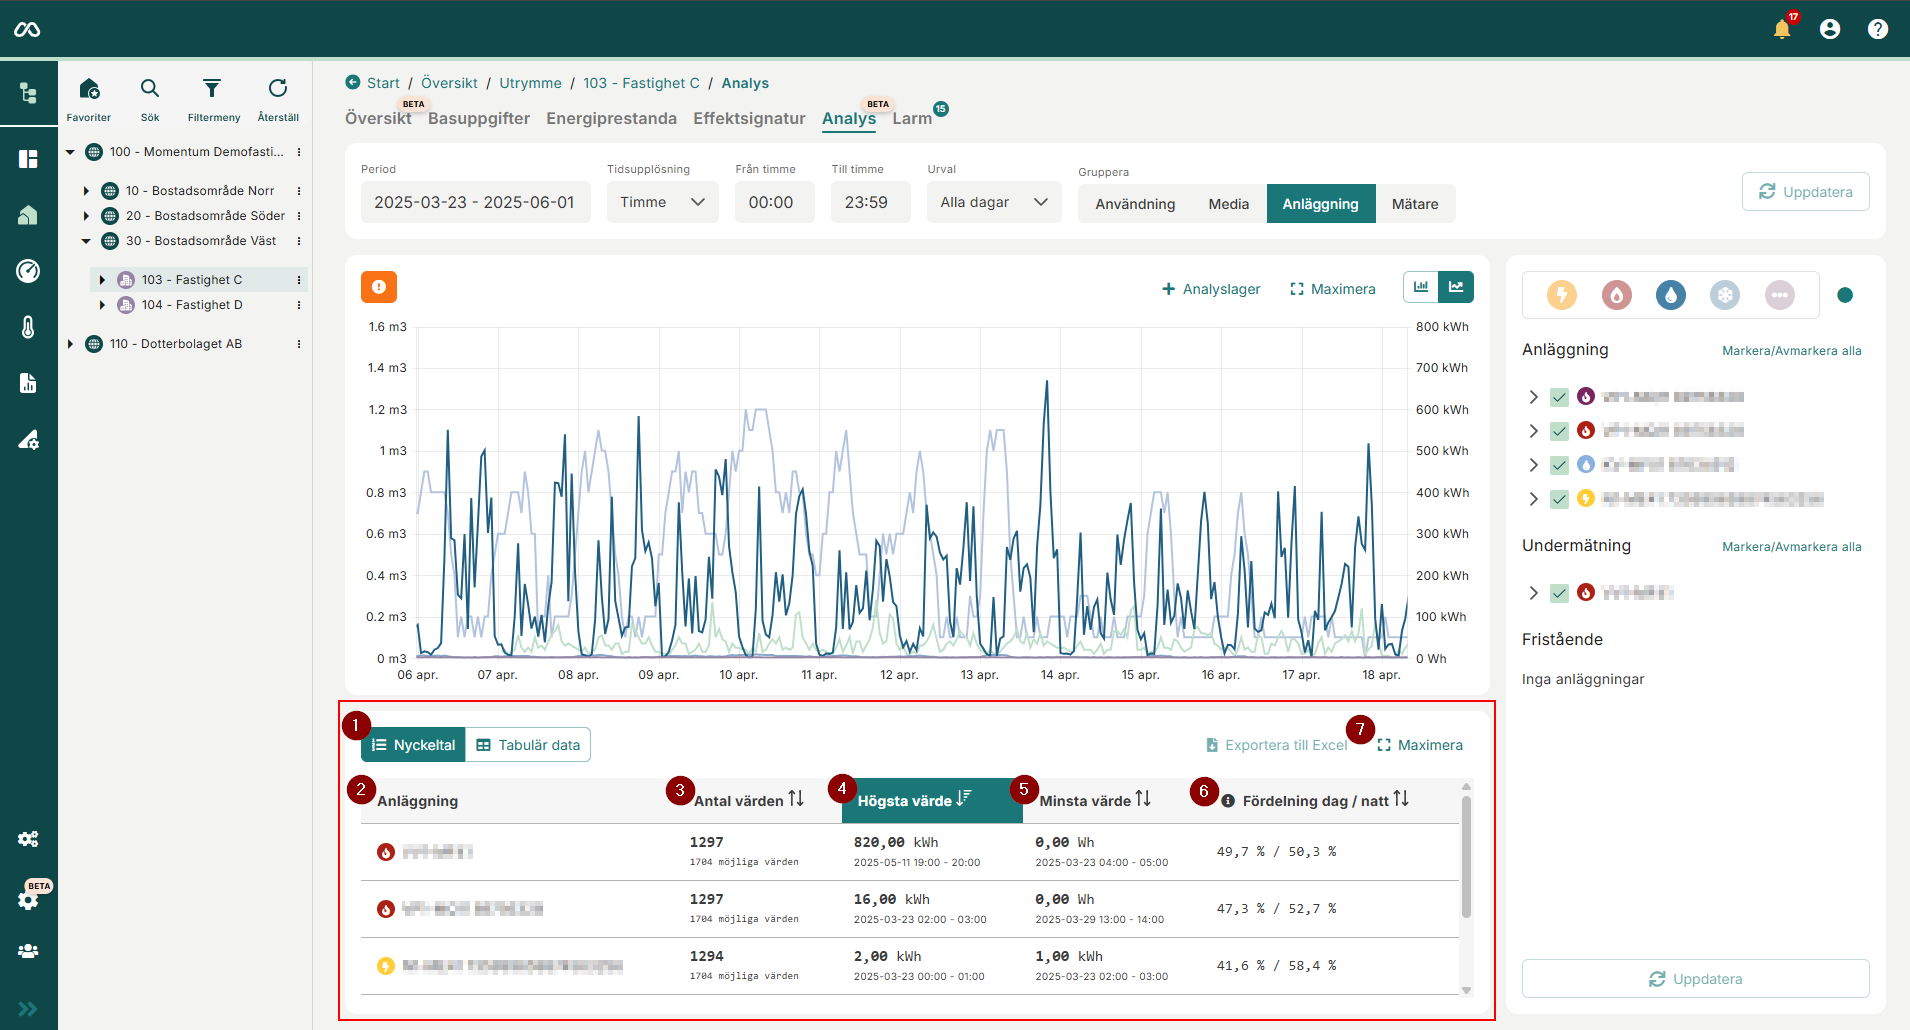Screen dimensions: 1910x1030
Task: Uncheck the water drop anläggning checkbox
Action: pyautogui.click(x=1559, y=465)
